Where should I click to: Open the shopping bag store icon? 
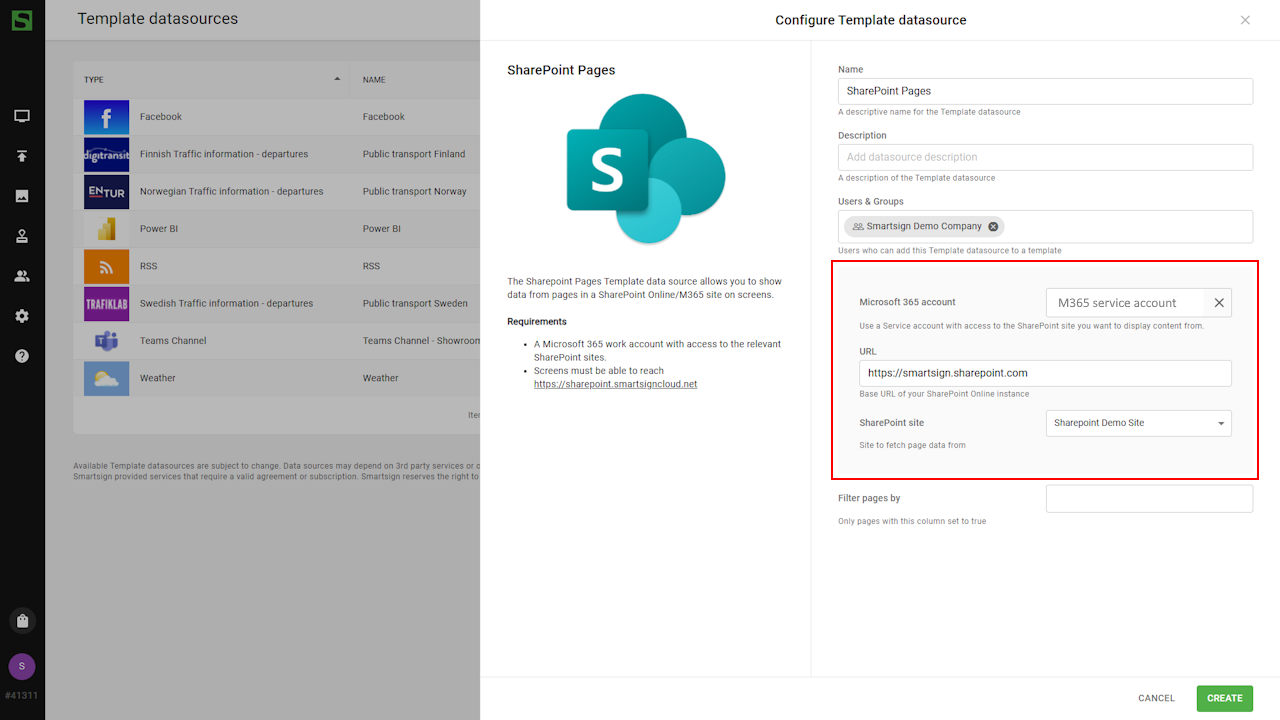[22, 620]
